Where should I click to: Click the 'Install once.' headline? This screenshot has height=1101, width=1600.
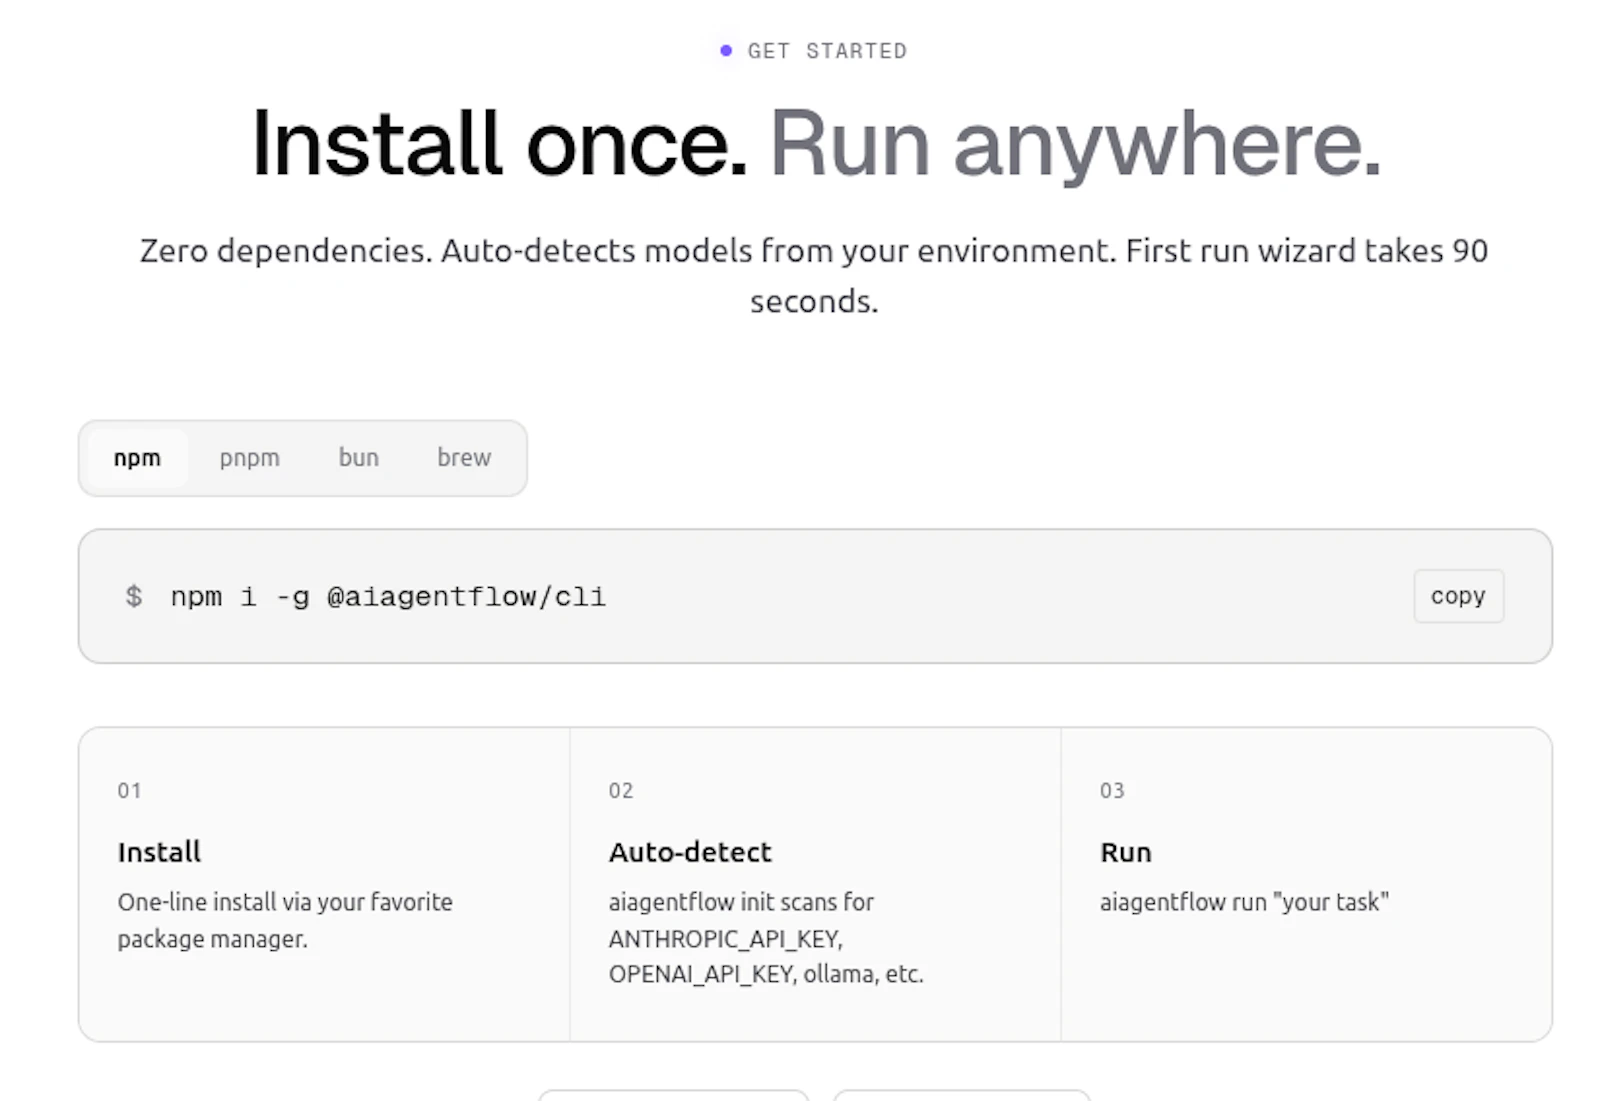(499, 143)
